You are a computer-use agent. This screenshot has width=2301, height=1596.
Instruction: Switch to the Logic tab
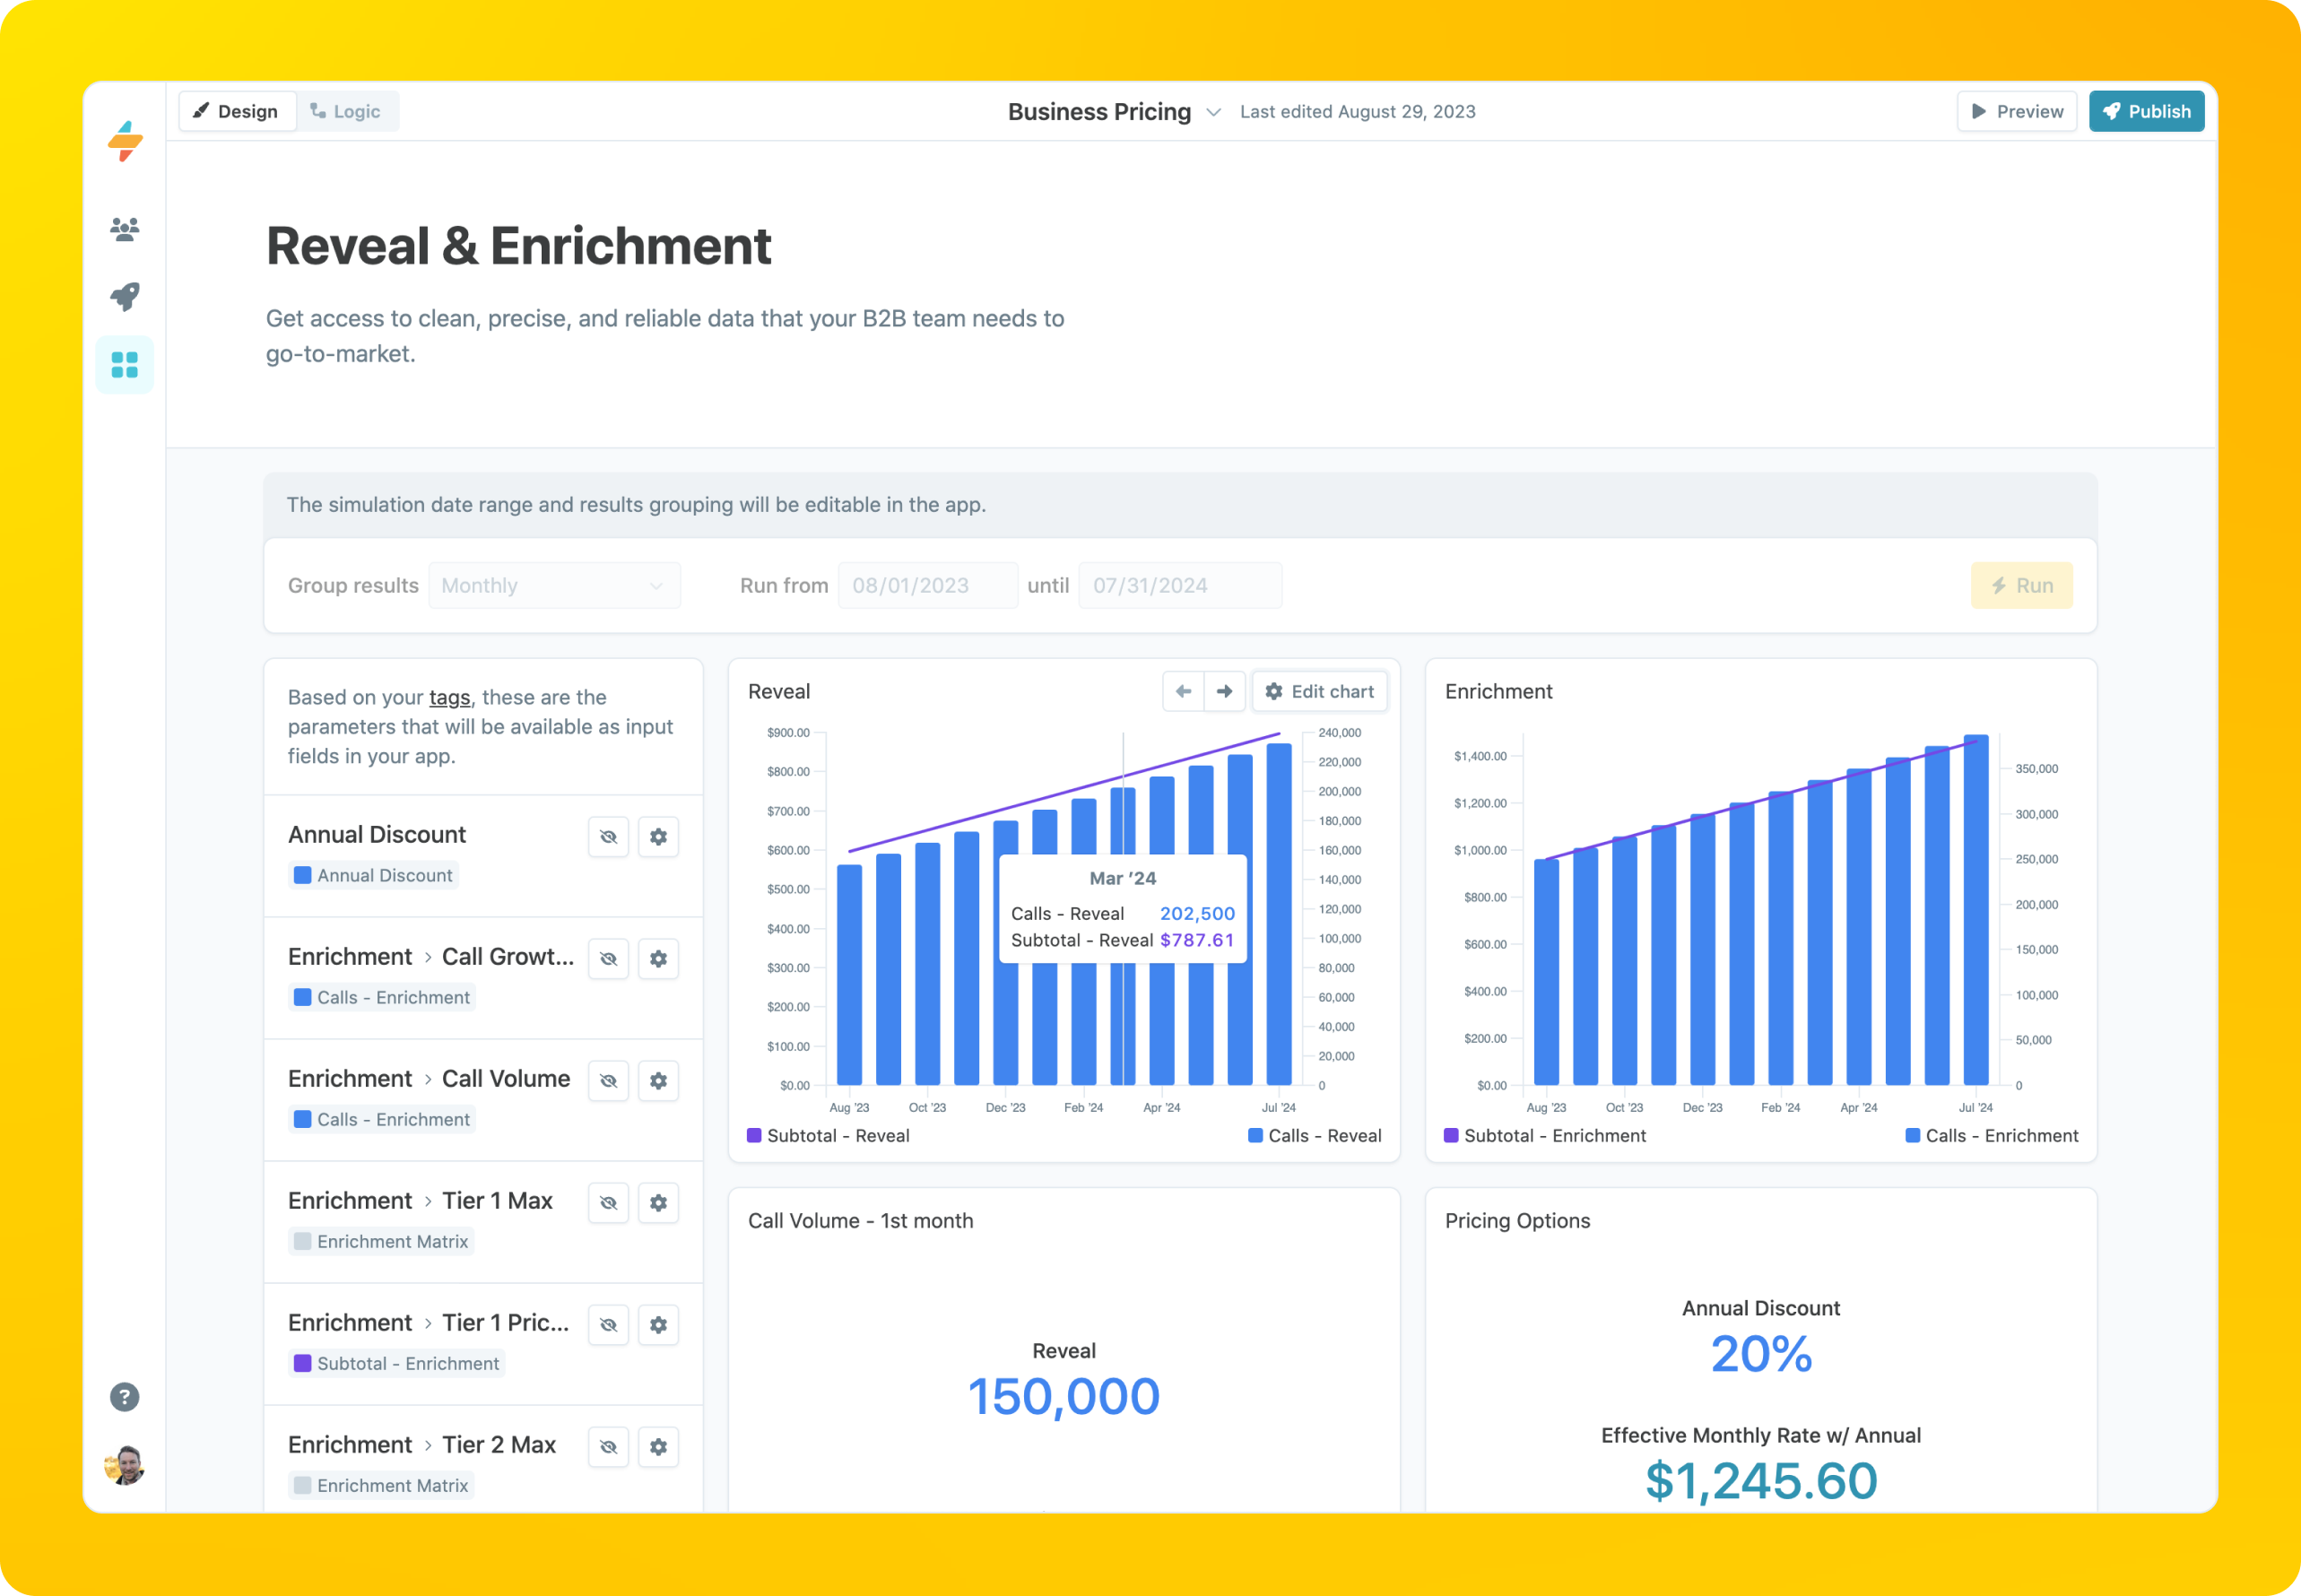point(346,111)
